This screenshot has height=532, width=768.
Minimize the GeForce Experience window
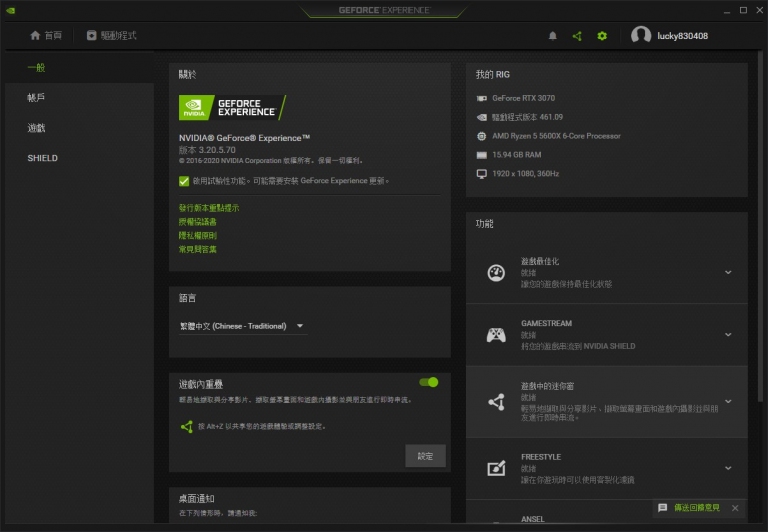tap(727, 10)
